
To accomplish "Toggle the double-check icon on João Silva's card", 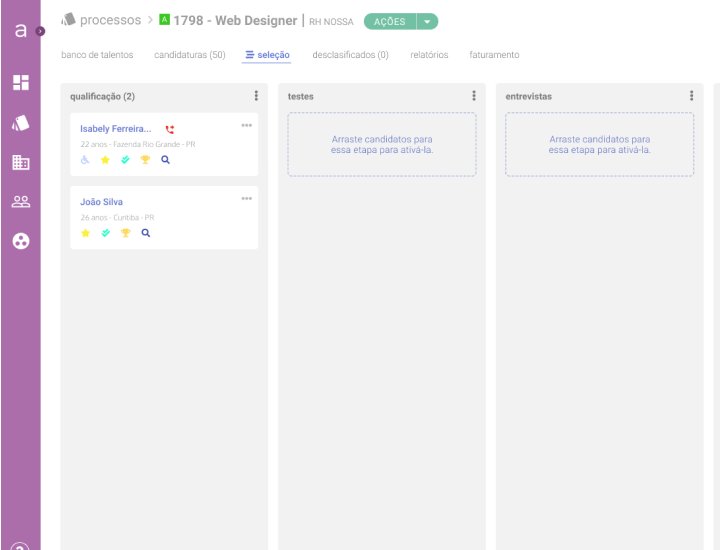I will pyautogui.click(x=106, y=233).
